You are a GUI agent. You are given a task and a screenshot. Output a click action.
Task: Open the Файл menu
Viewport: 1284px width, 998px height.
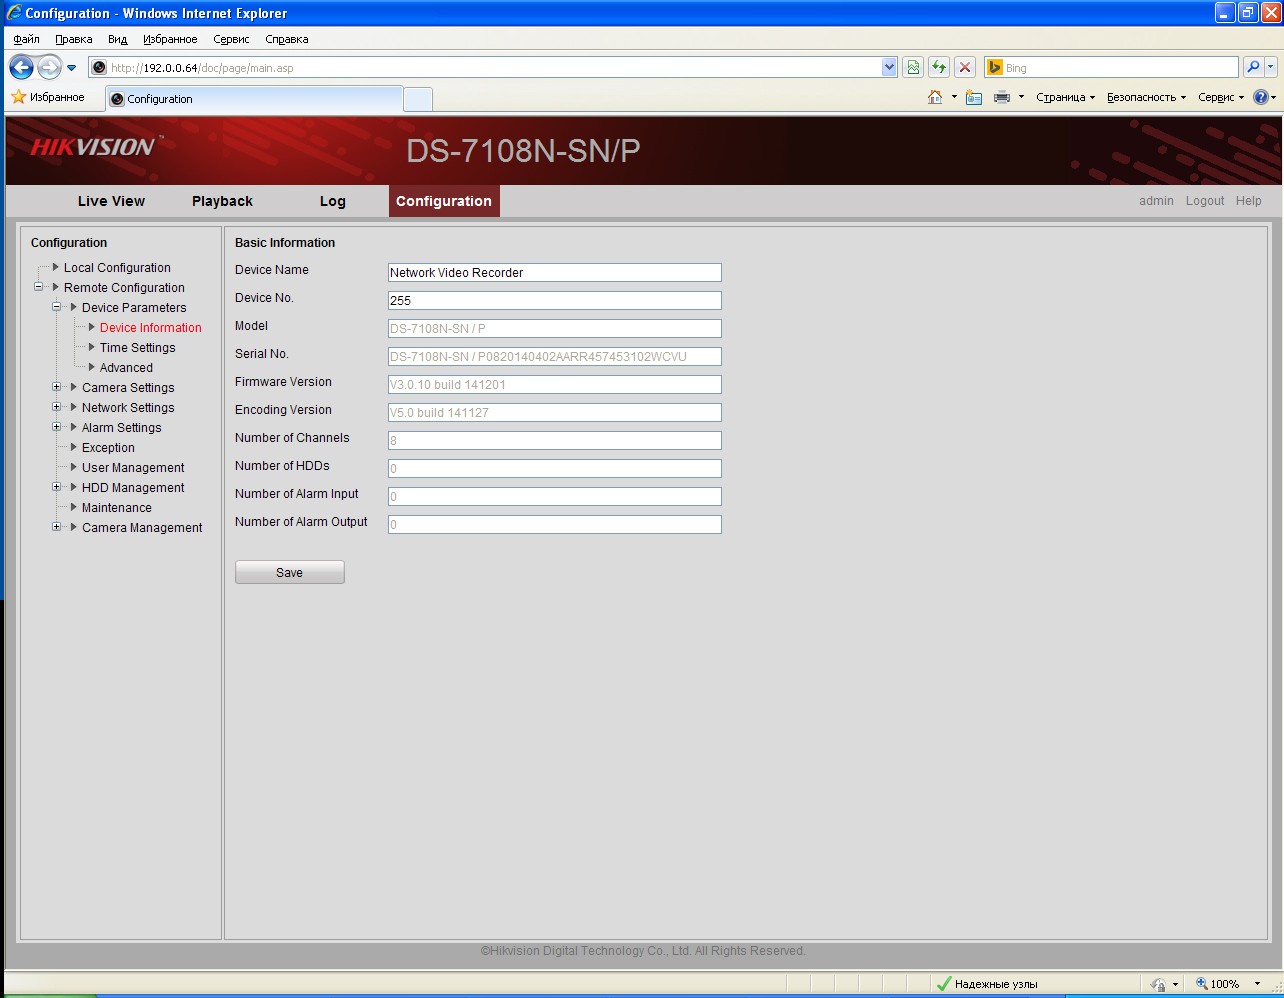pyautogui.click(x=27, y=39)
